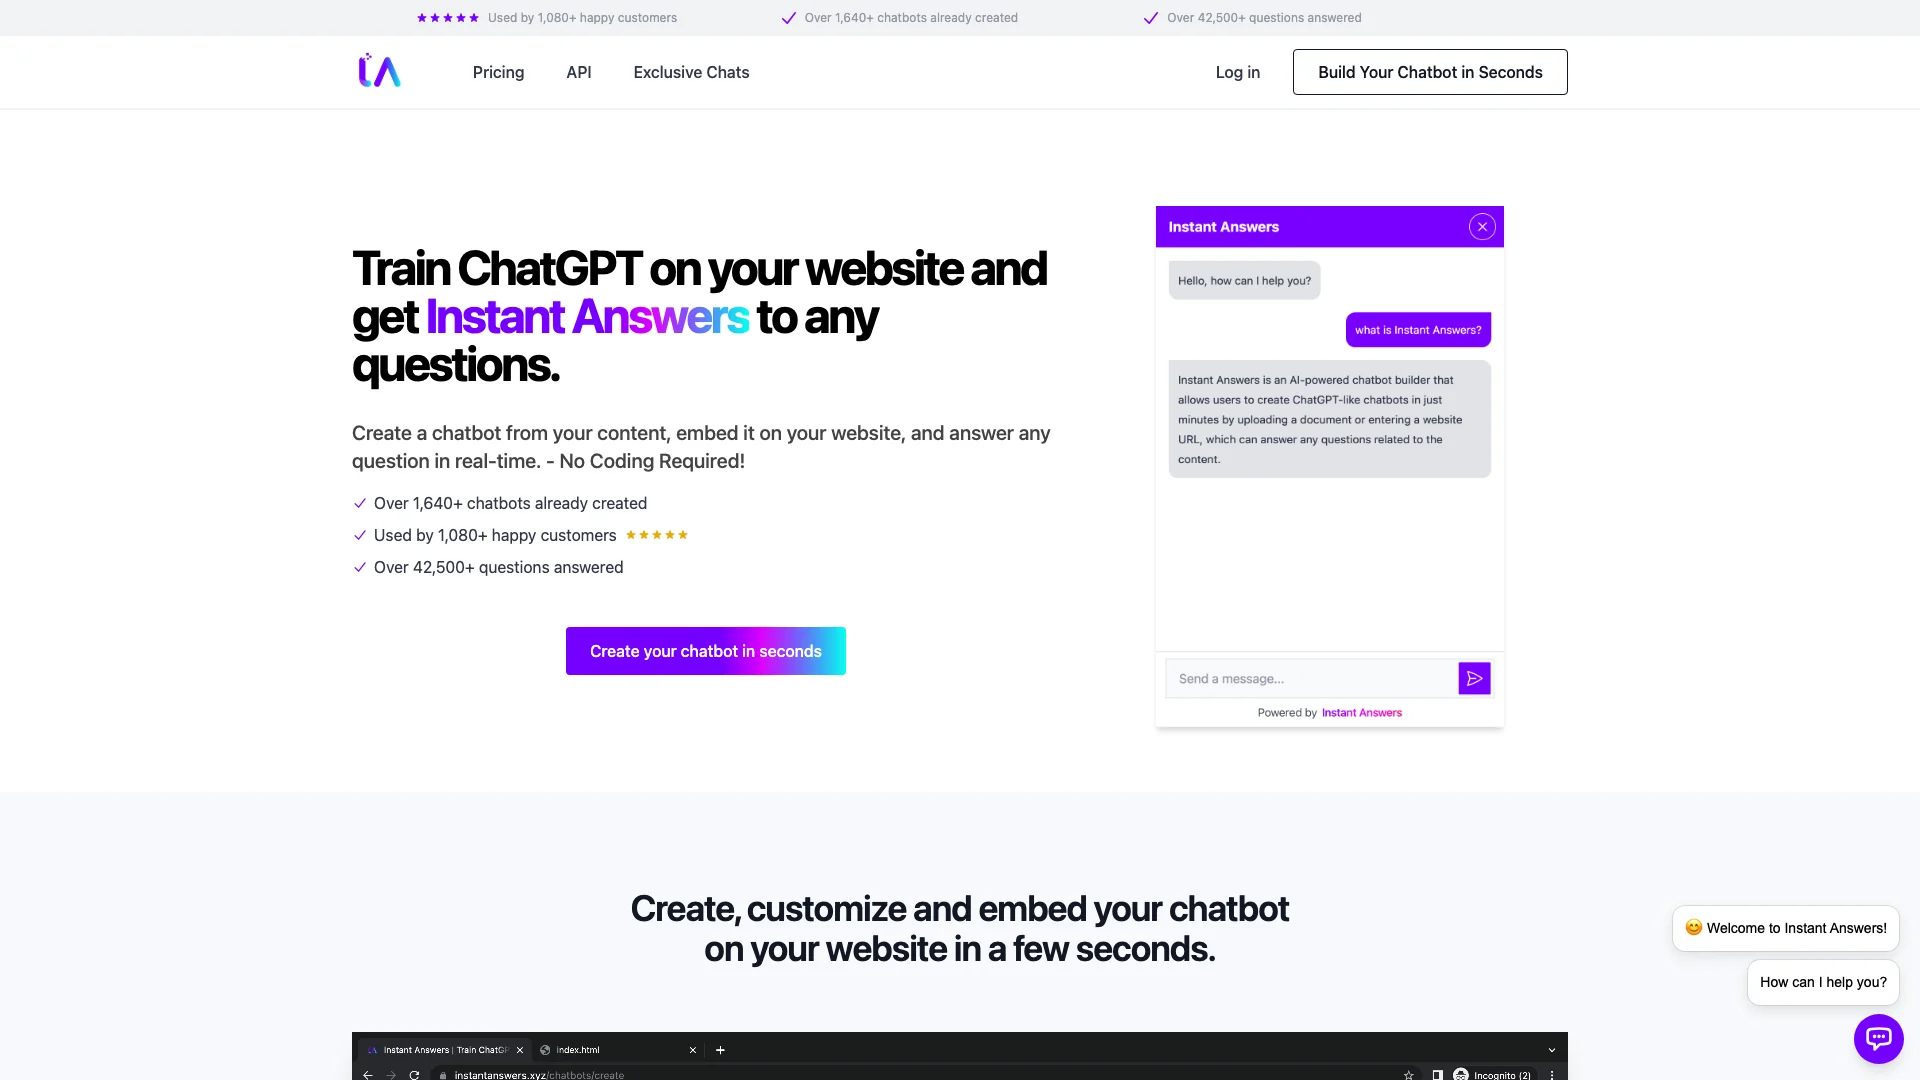Click 'Create your chatbot in seconds' CTA button
Image resolution: width=1920 pixels, height=1080 pixels.
[x=705, y=650]
